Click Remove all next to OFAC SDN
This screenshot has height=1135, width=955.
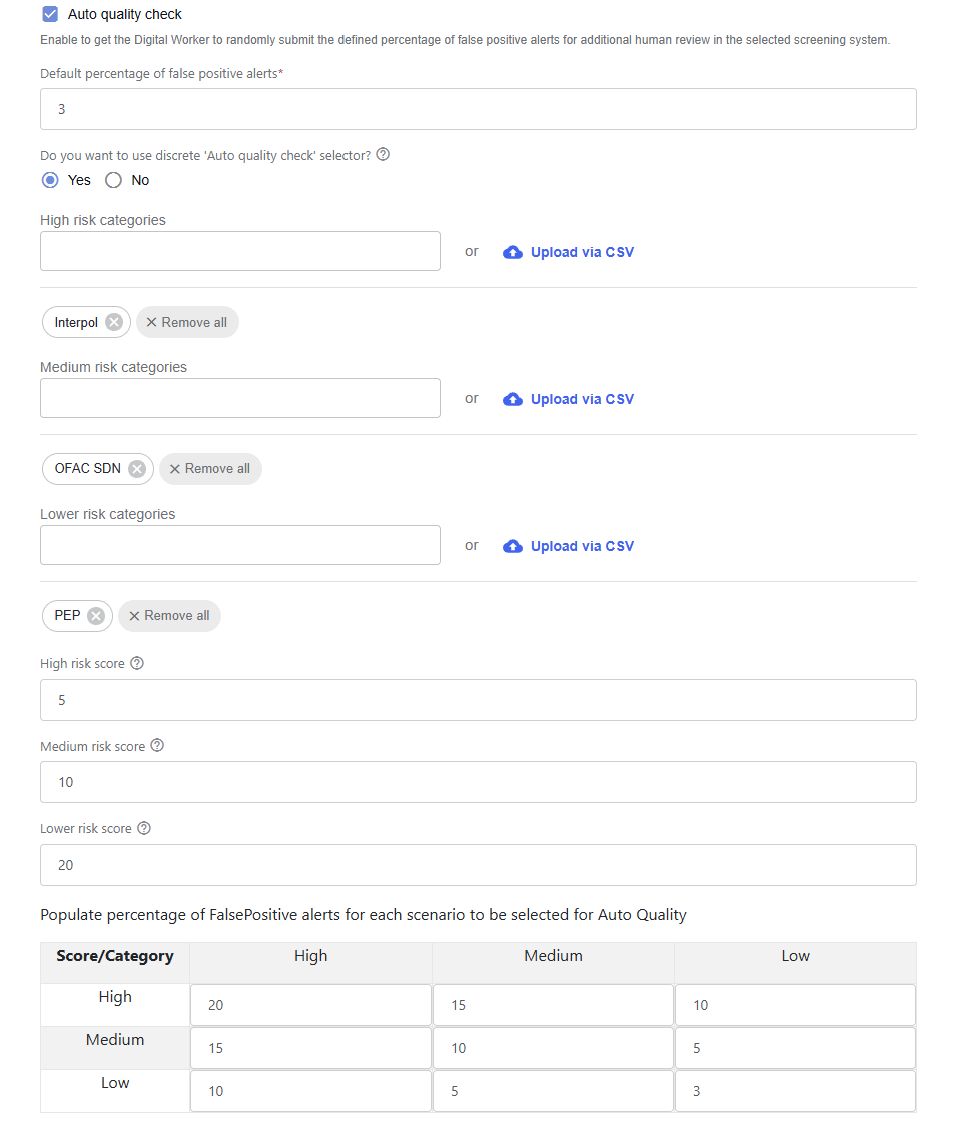tap(210, 469)
